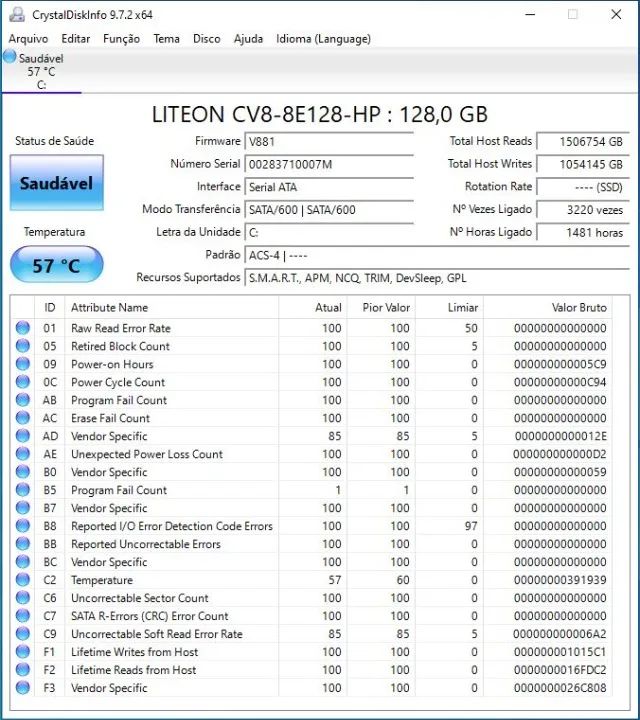This screenshot has width=640, height=720.
Task: Click the transfer mode field SATA/600
Action: pyautogui.click(x=329, y=210)
